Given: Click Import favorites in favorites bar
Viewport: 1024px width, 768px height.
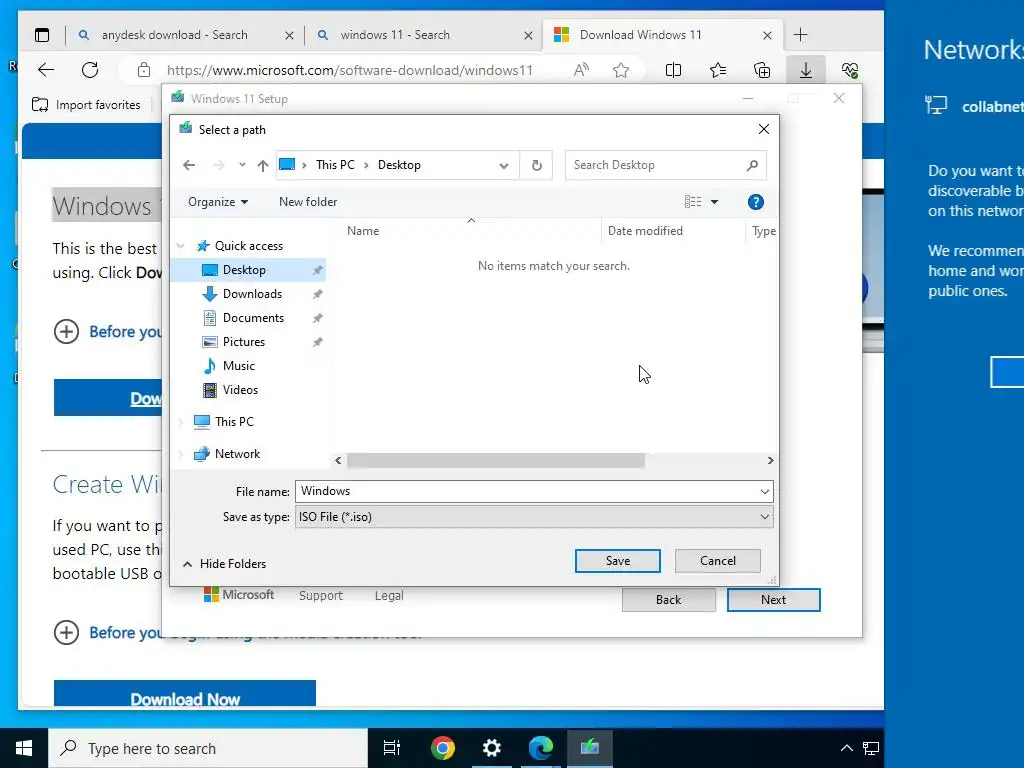Looking at the screenshot, I should (86, 104).
